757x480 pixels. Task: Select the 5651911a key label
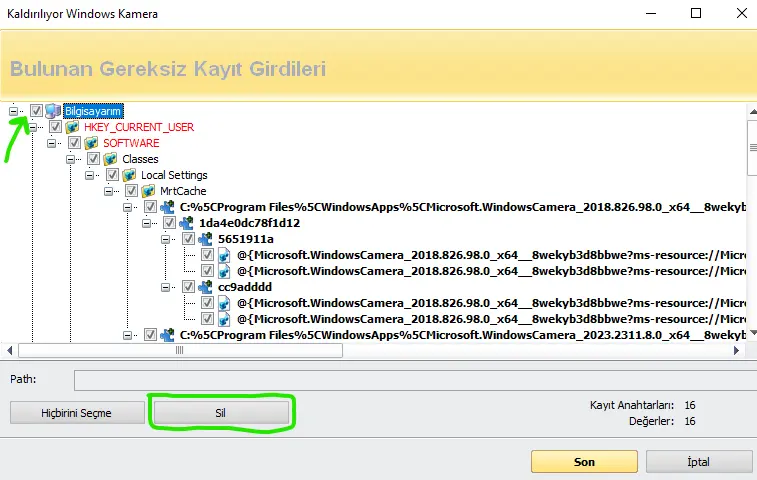[246, 239]
